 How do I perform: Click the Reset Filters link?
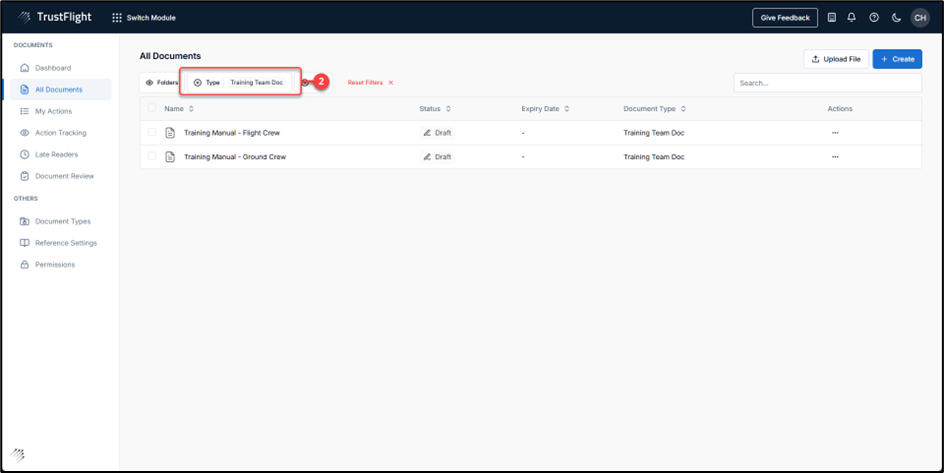pyautogui.click(x=370, y=82)
